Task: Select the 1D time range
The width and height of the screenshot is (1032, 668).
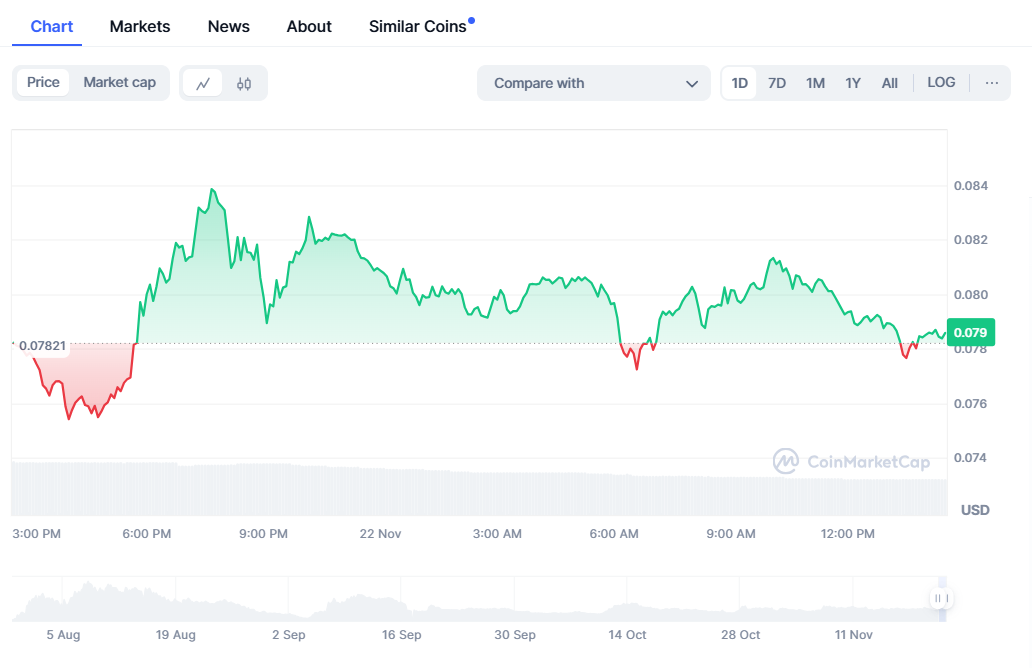Action: tap(740, 83)
